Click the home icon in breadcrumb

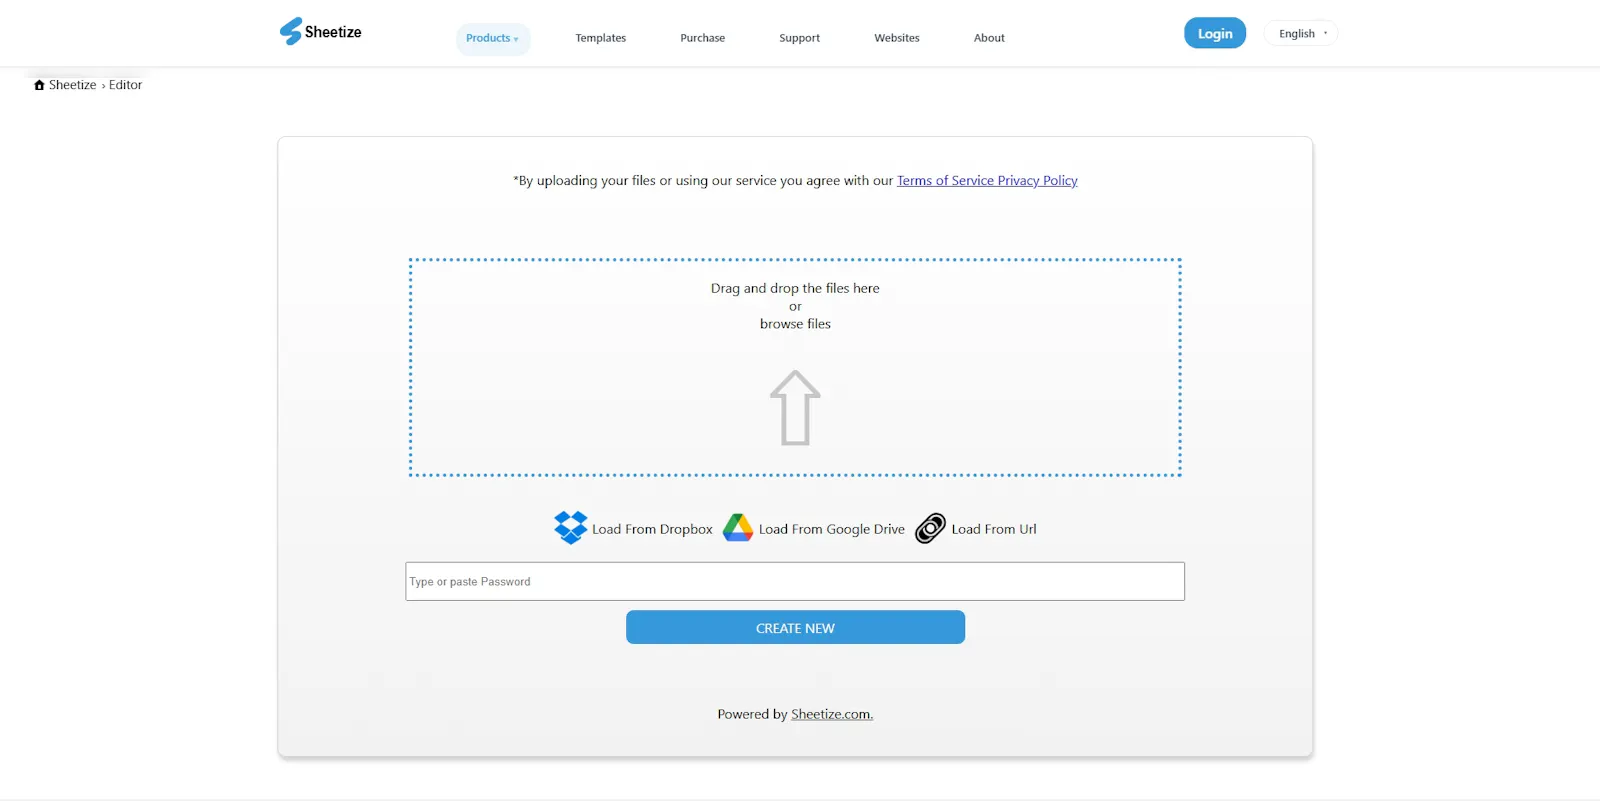click(x=39, y=85)
